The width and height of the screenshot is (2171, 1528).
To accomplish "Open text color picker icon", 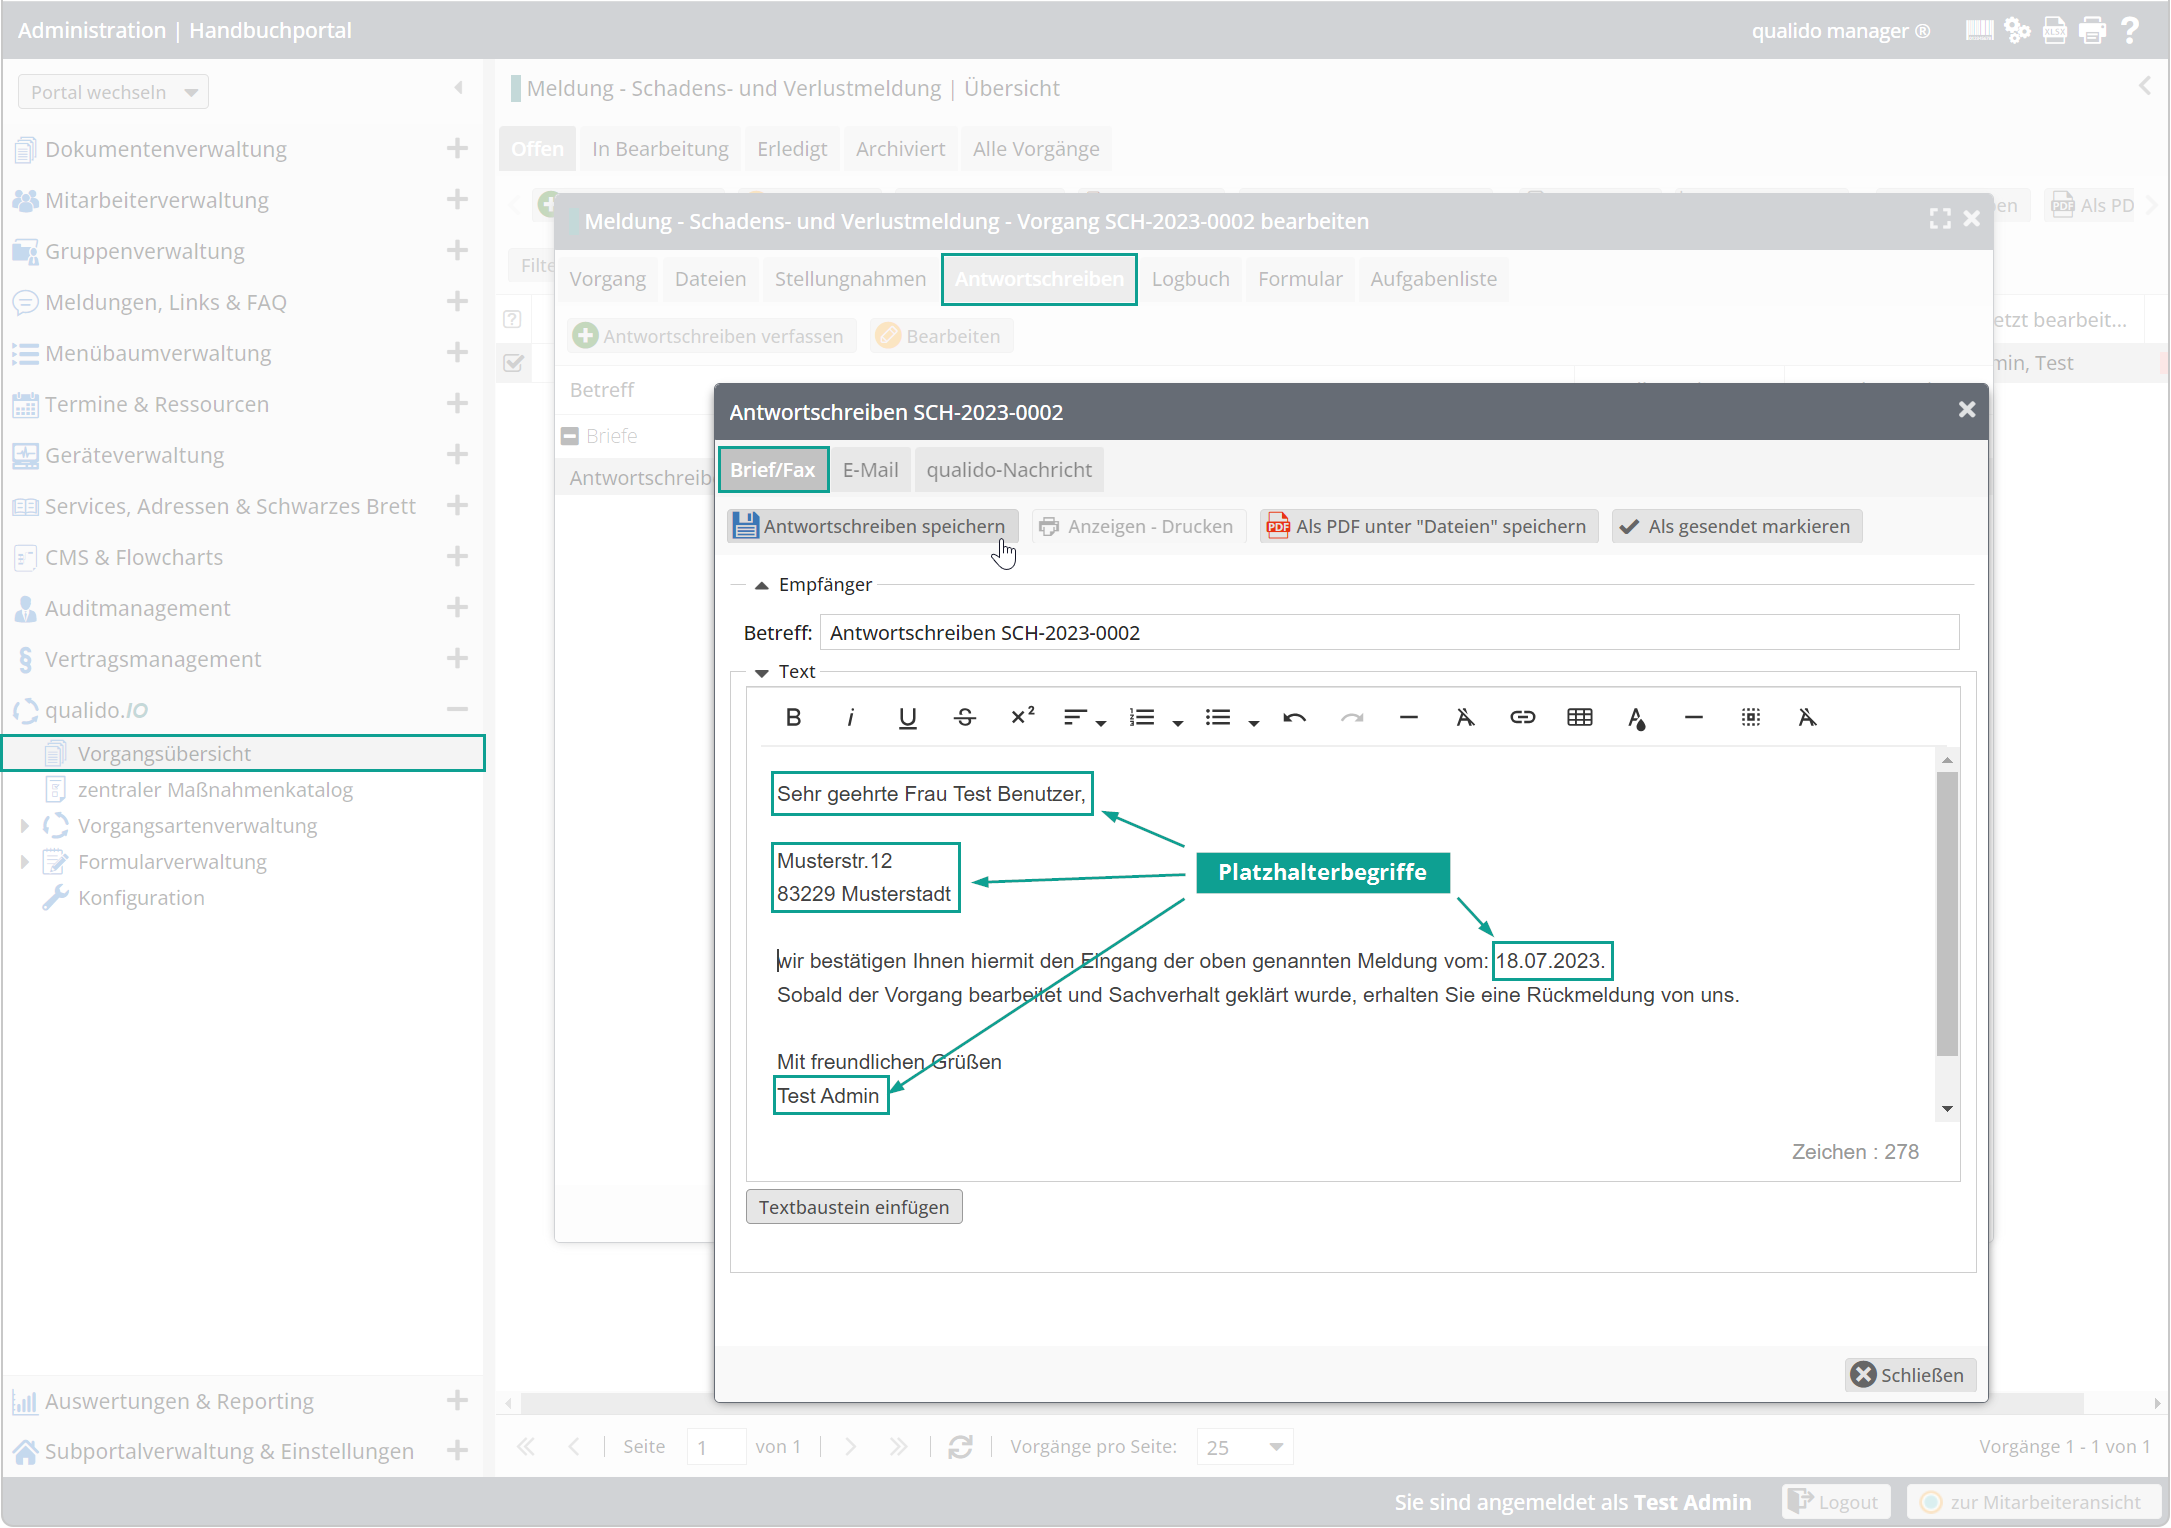I will (x=1636, y=718).
